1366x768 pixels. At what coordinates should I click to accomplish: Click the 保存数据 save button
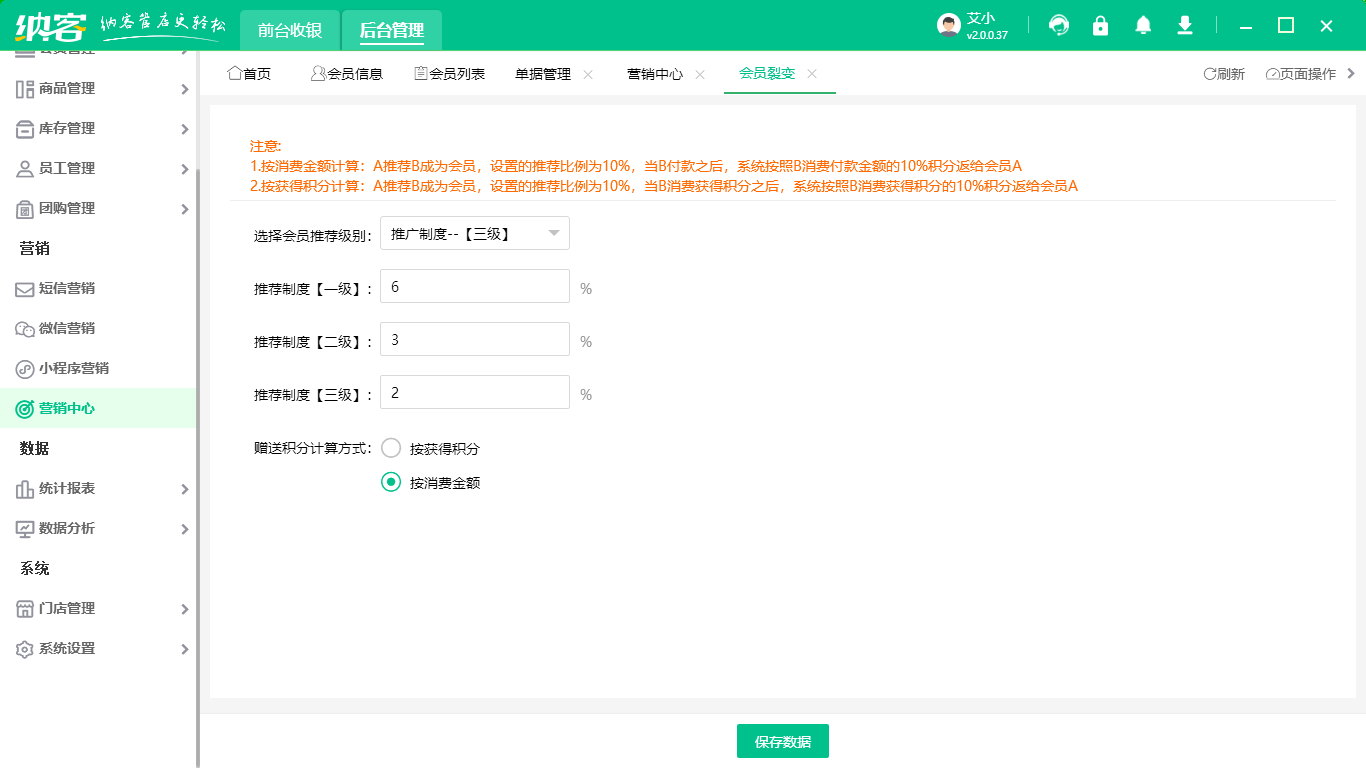point(783,741)
